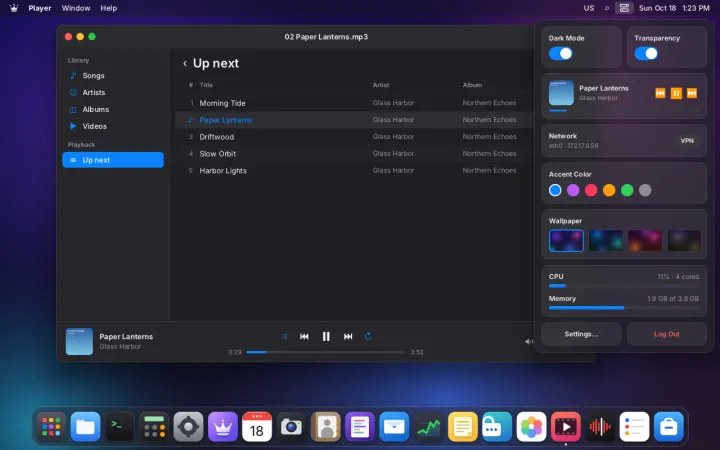Select the second blue-teal wallpaper thumbnail

tap(606, 241)
